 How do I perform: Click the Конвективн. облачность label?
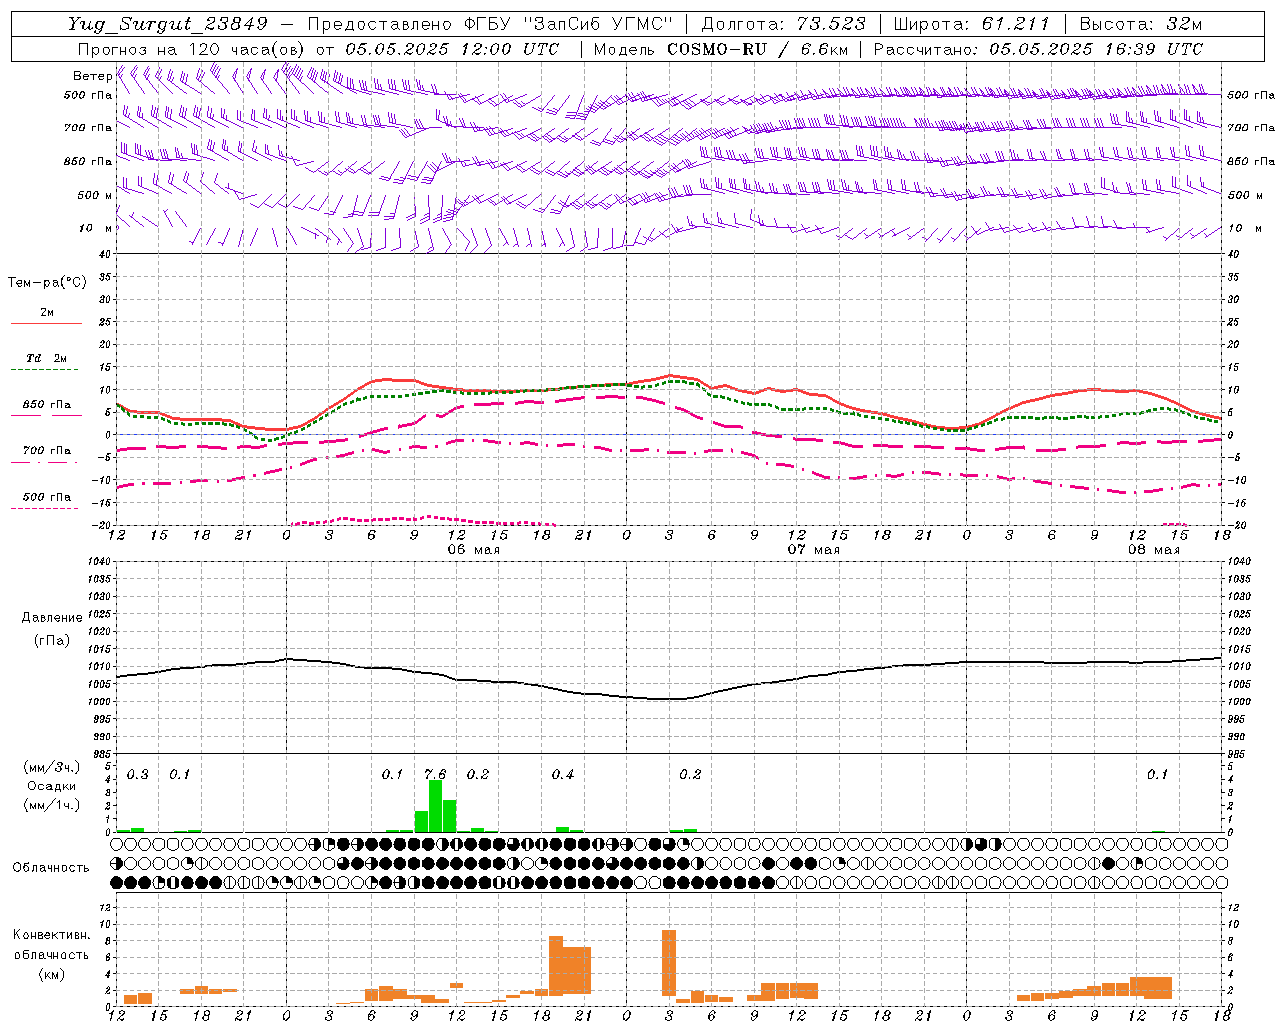51,944
